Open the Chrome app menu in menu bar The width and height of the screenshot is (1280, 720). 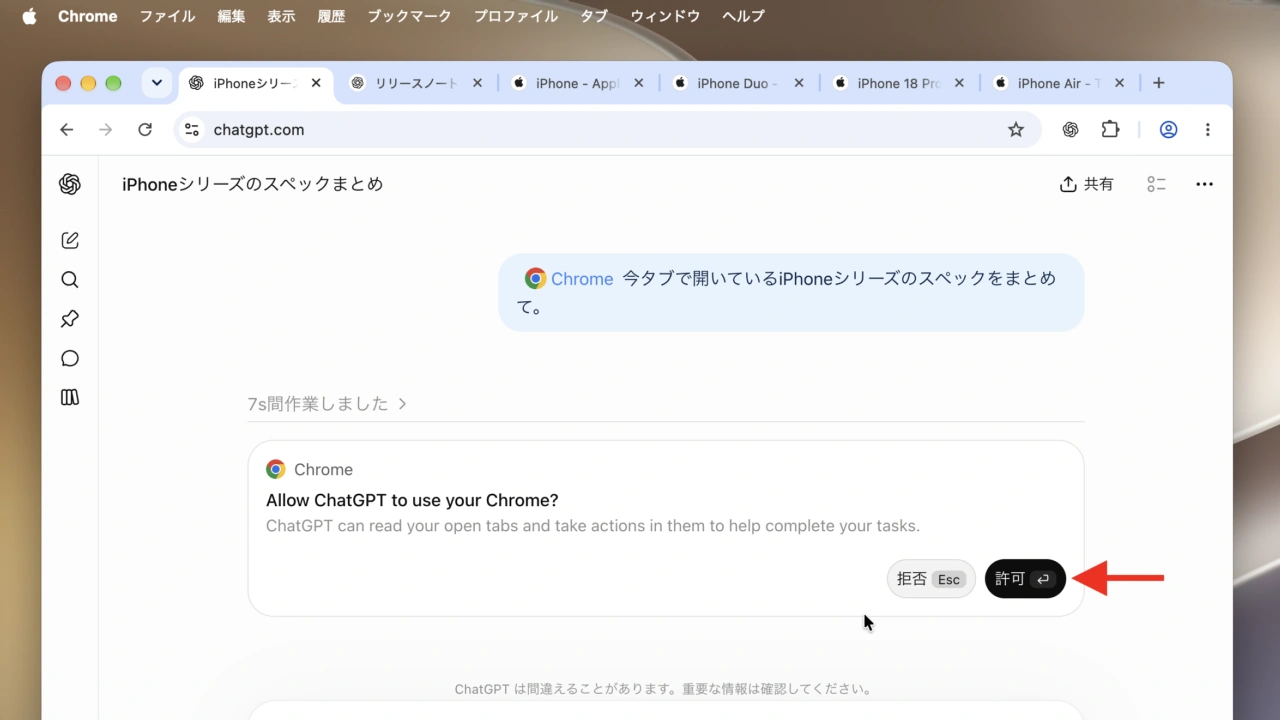click(87, 16)
